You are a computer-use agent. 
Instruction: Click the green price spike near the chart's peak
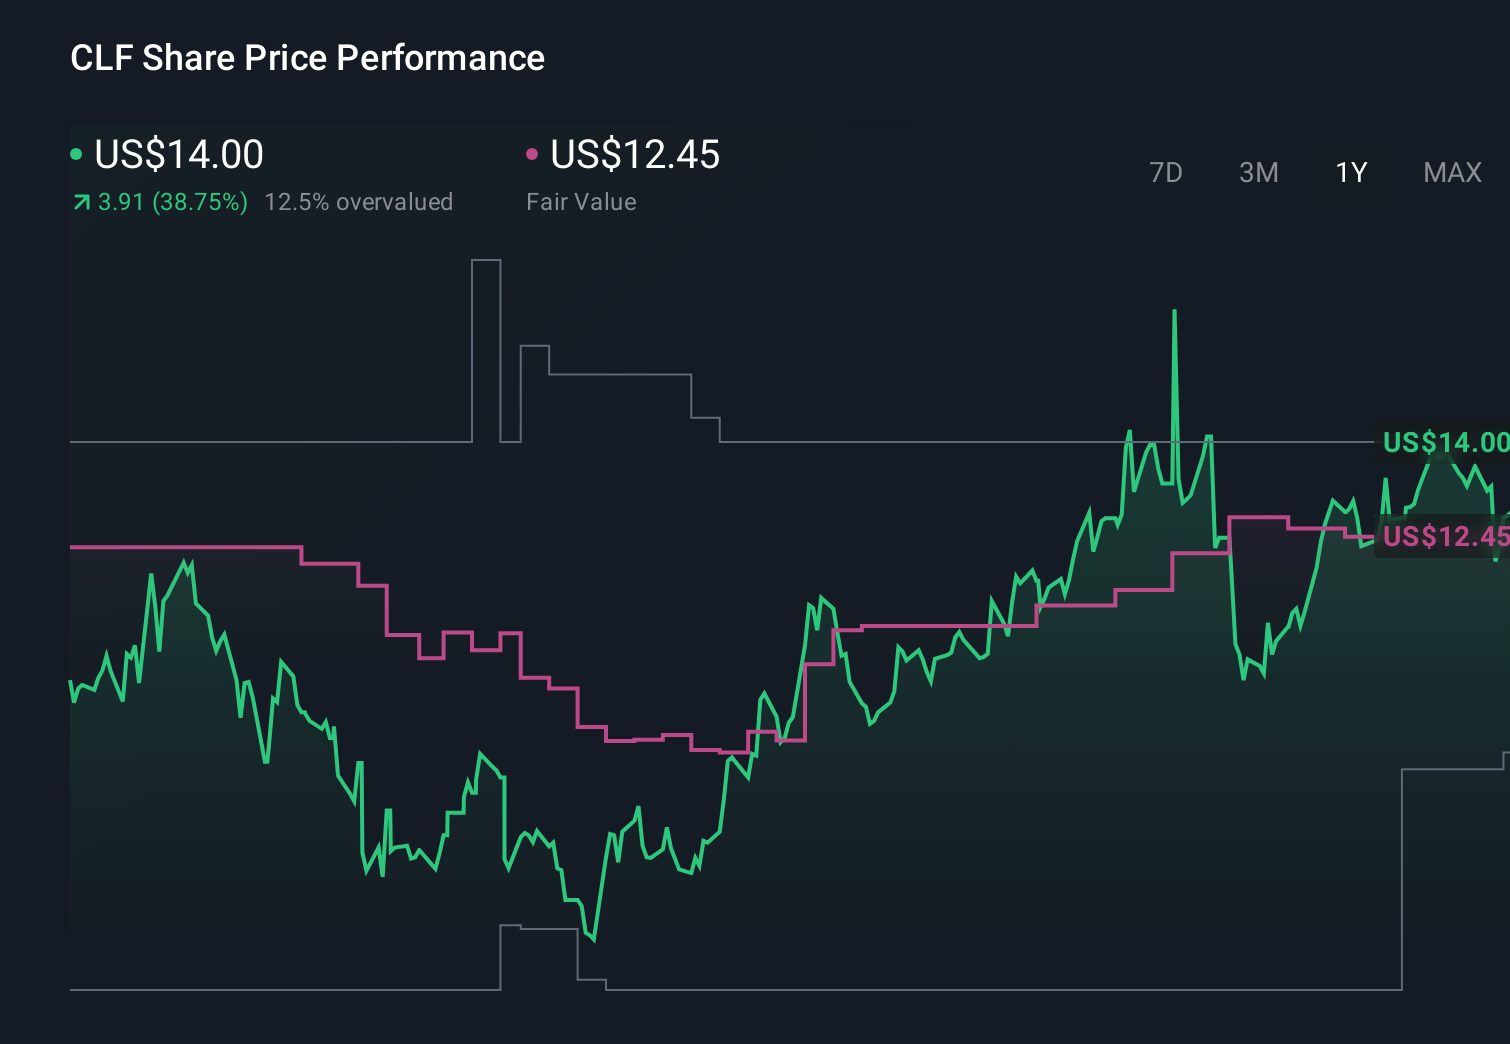(1173, 315)
